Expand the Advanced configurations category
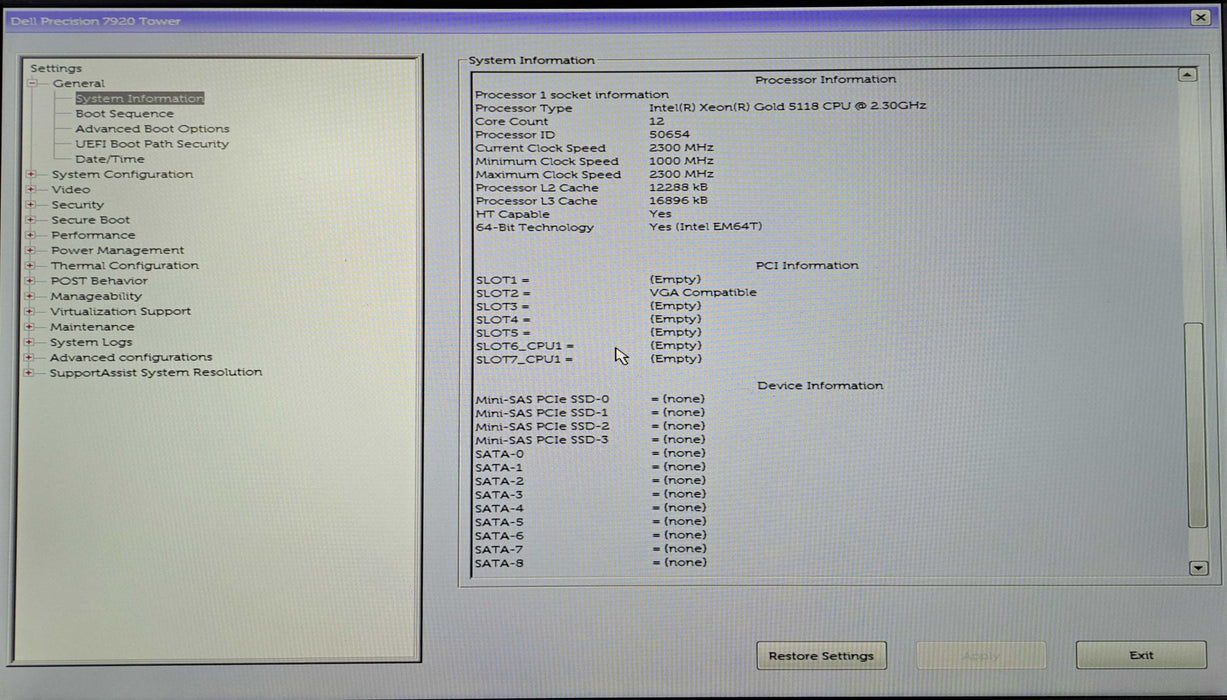The height and width of the screenshot is (700, 1227). (31, 357)
